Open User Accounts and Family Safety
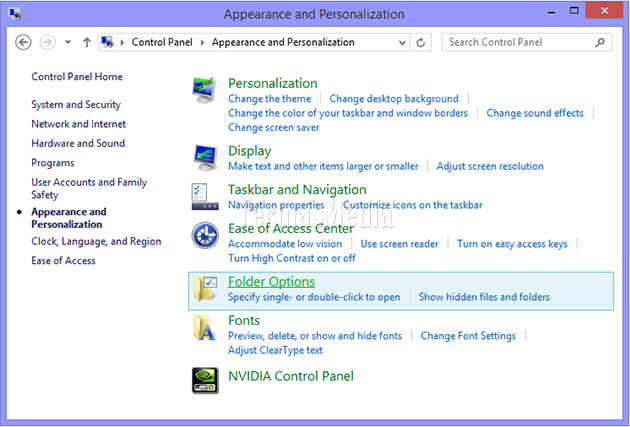Screen dimensions: 630x427 click(x=89, y=188)
